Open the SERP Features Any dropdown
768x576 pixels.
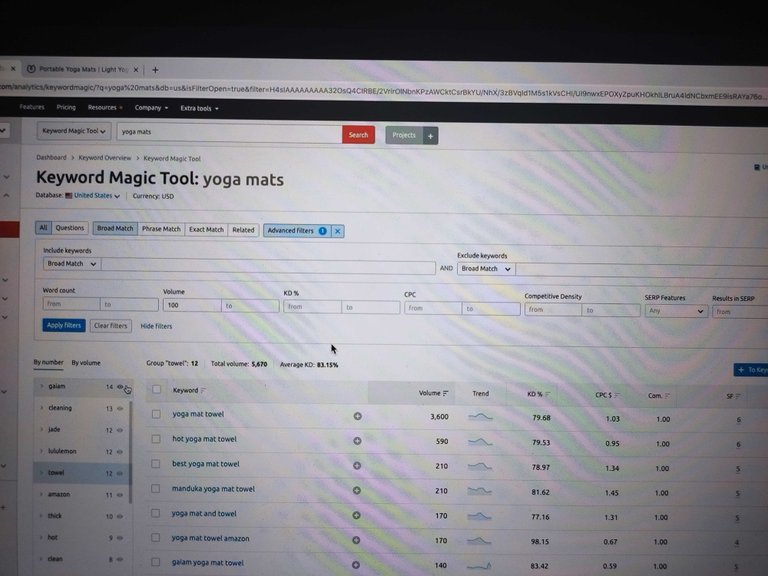(x=676, y=311)
